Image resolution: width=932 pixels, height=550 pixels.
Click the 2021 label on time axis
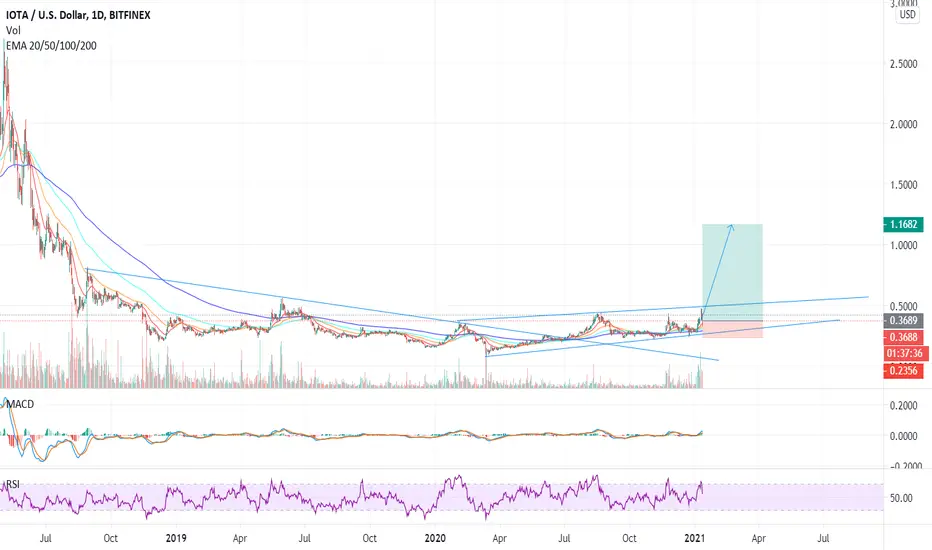pyautogui.click(x=695, y=538)
